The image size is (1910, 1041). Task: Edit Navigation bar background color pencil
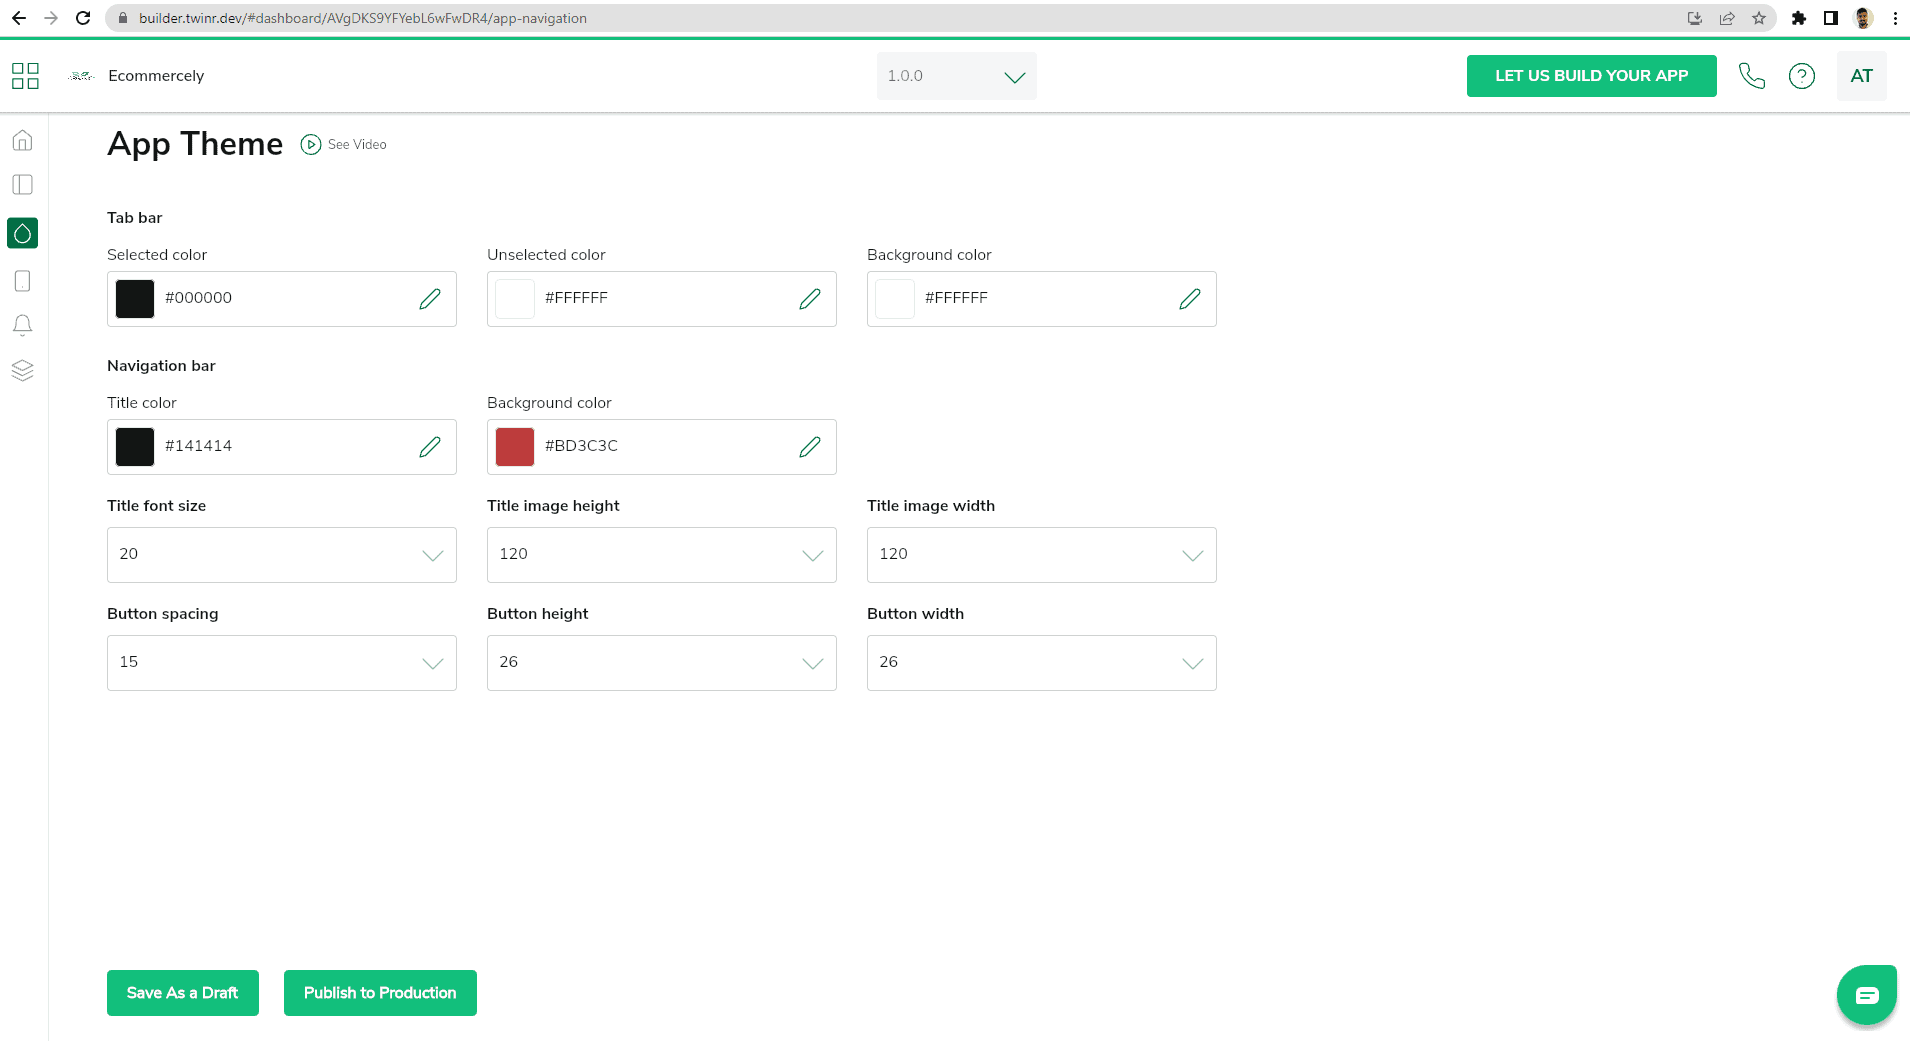point(810,447)
